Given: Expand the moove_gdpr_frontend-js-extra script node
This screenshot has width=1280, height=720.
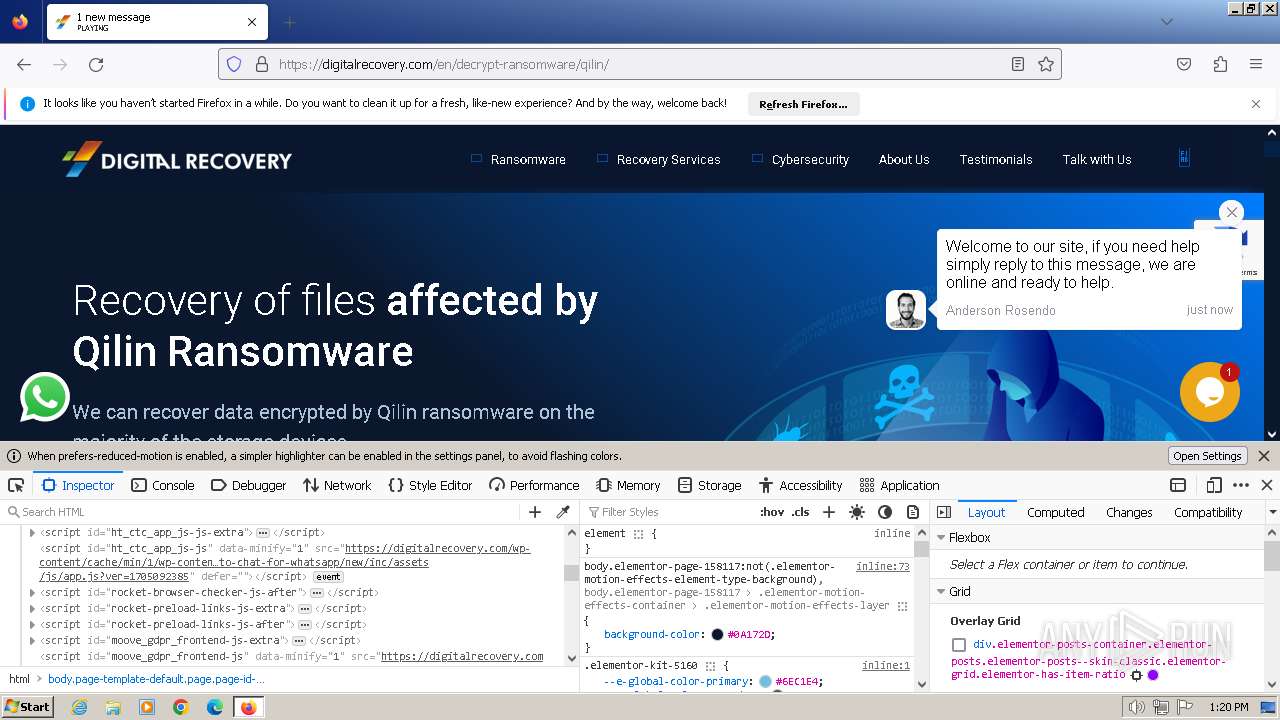Looking at the screenshot, I should 32,641.
